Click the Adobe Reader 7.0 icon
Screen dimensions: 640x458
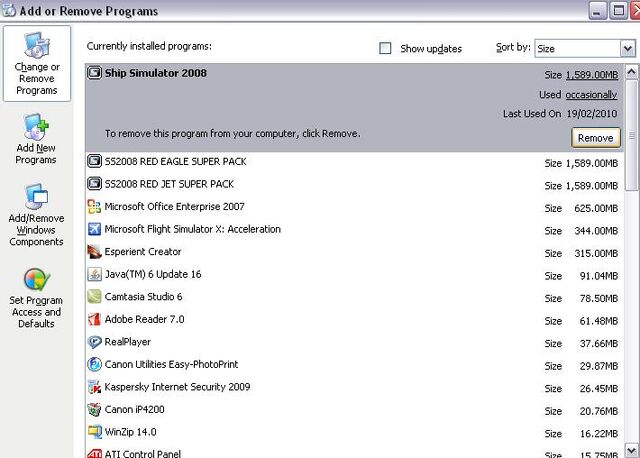point(94,319)
